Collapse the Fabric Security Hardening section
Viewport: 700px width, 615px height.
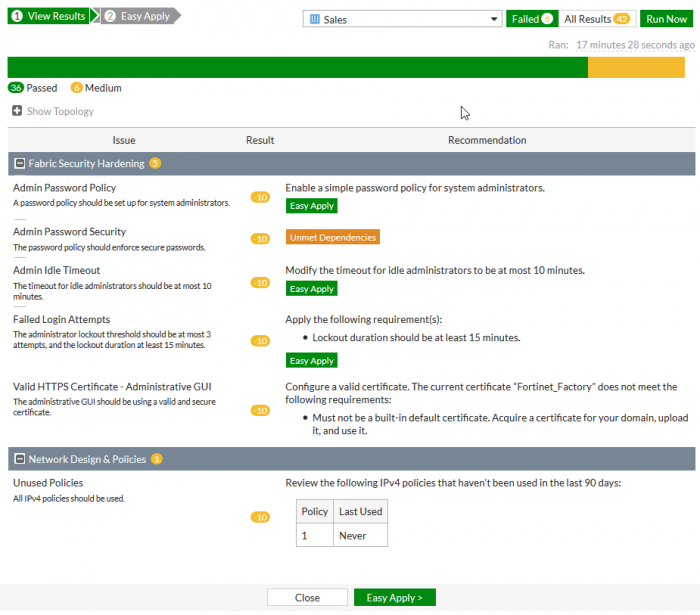pos(18,163)
